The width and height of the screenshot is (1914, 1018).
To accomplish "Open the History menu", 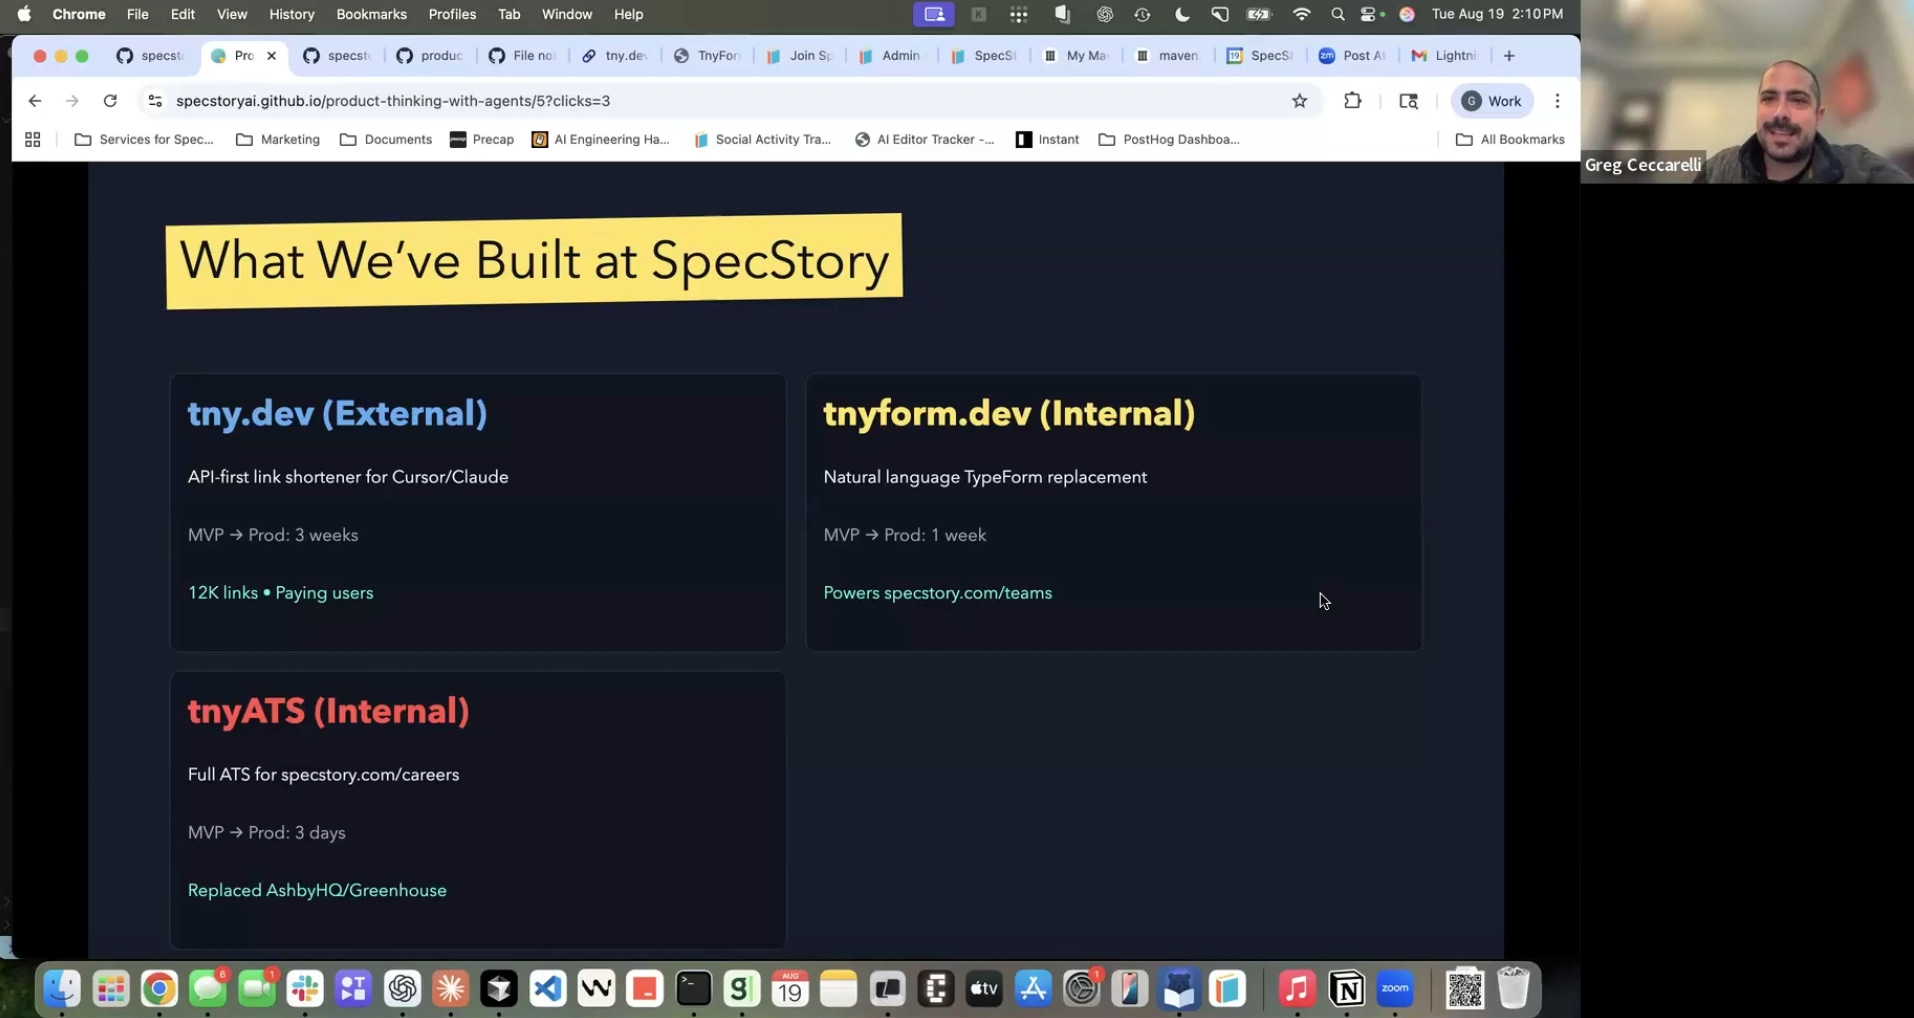I will pos(291,14).
